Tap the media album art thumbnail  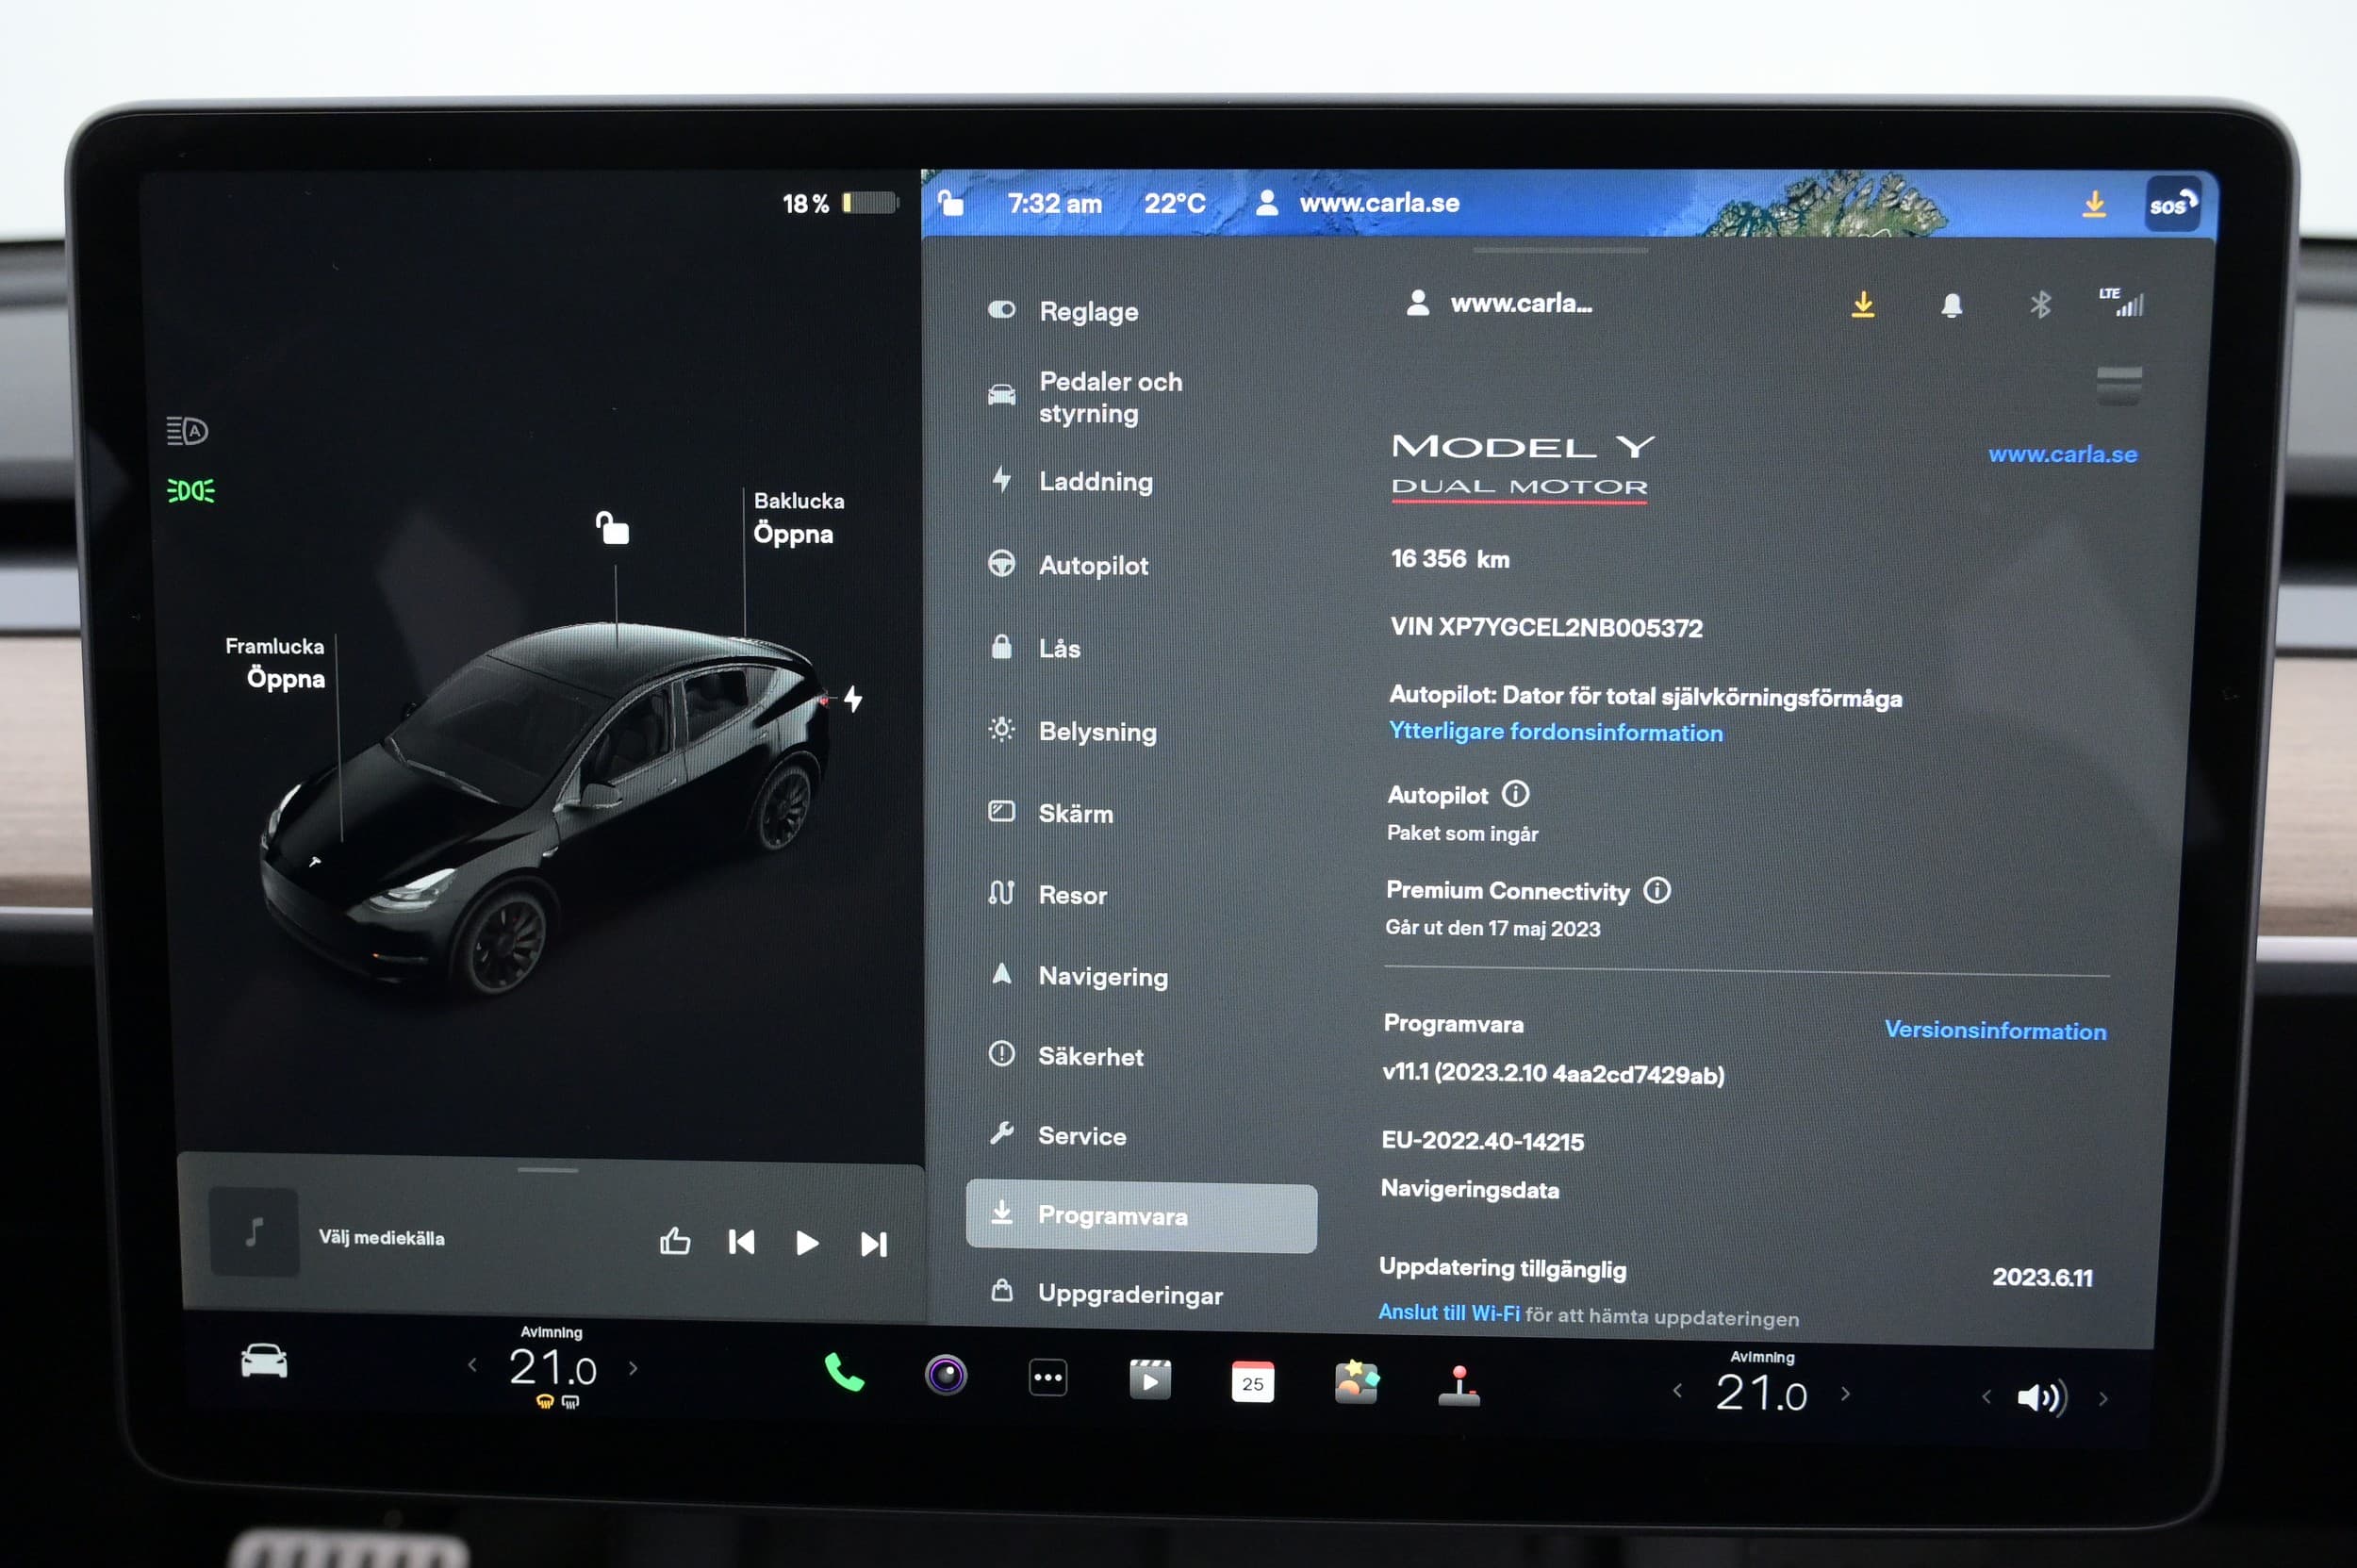254,1232
